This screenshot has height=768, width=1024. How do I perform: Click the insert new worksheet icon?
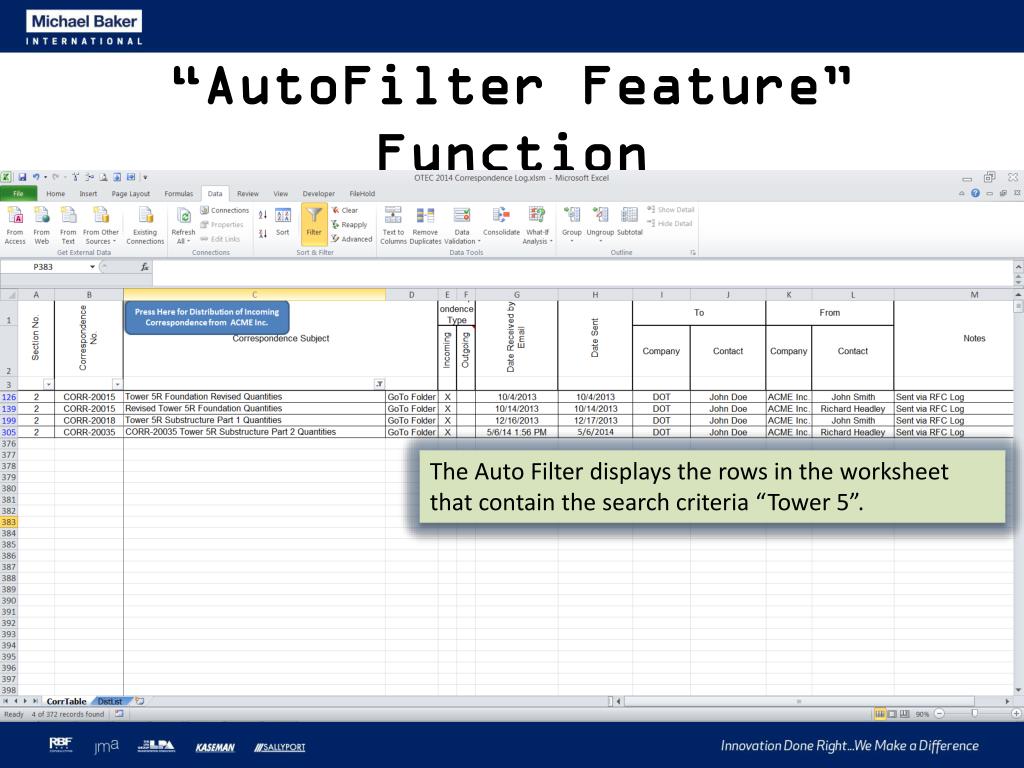[139, 701]
